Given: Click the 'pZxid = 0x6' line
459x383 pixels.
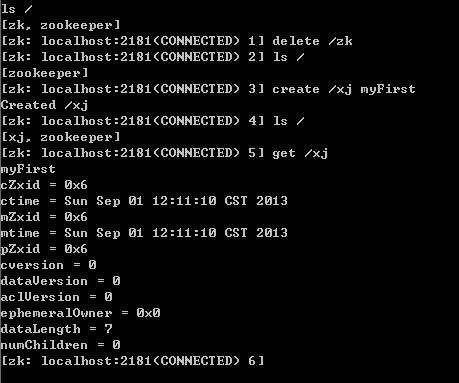Looking at the screenshot, I should point(44,249).
